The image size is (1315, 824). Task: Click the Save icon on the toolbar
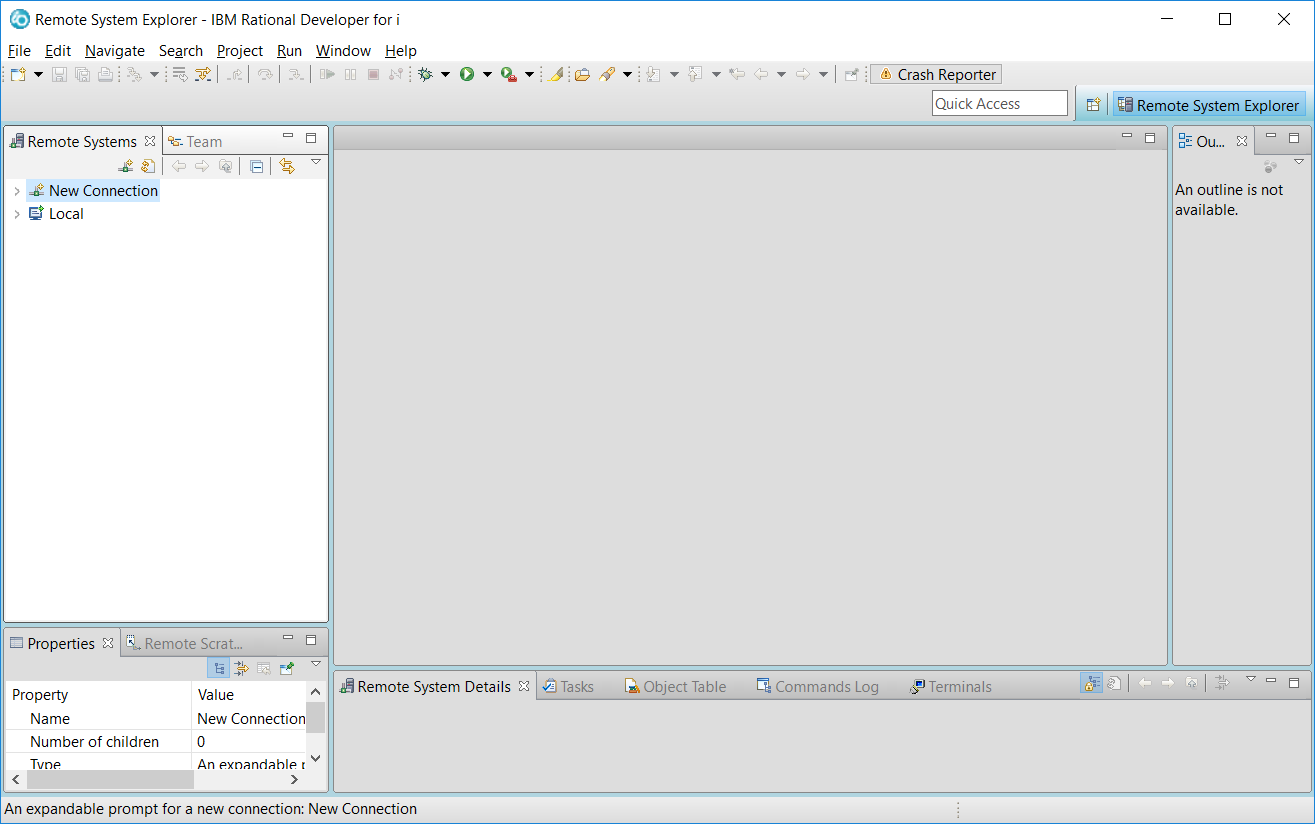[x=59, y=73]
